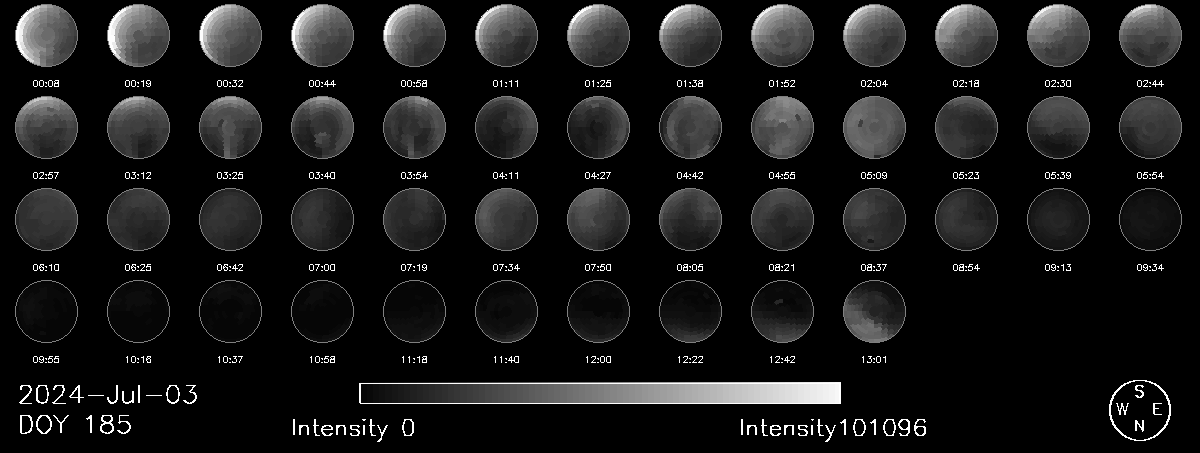Select the 06:10 globe image

point(46,220)
